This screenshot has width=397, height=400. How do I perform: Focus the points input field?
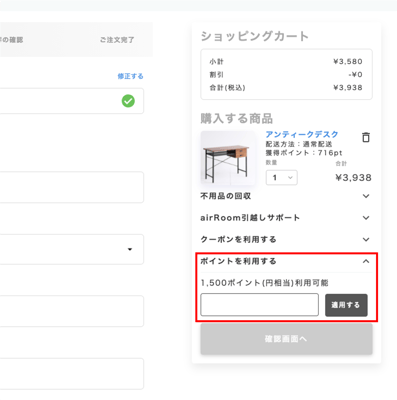click(x=259, y=305)
